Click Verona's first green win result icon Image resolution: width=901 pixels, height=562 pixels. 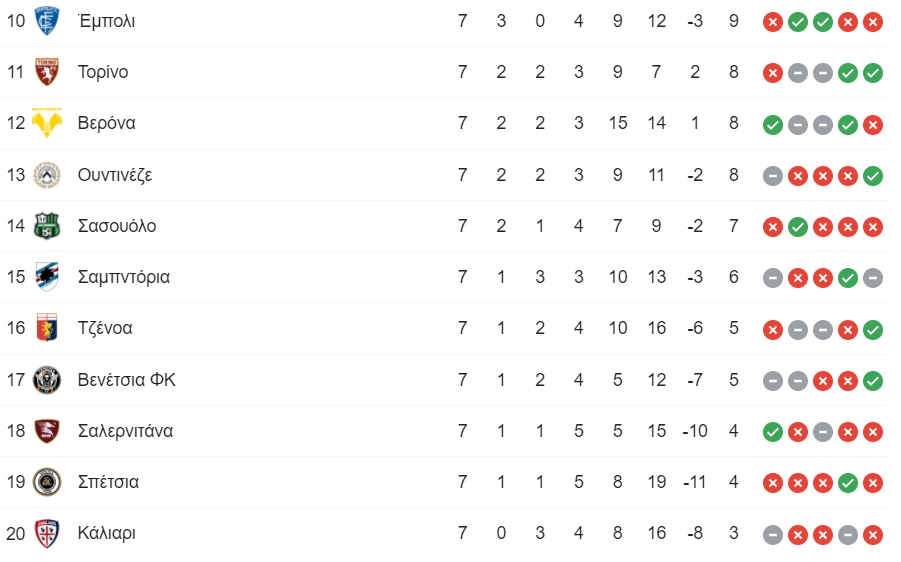[x=772, y=125]
